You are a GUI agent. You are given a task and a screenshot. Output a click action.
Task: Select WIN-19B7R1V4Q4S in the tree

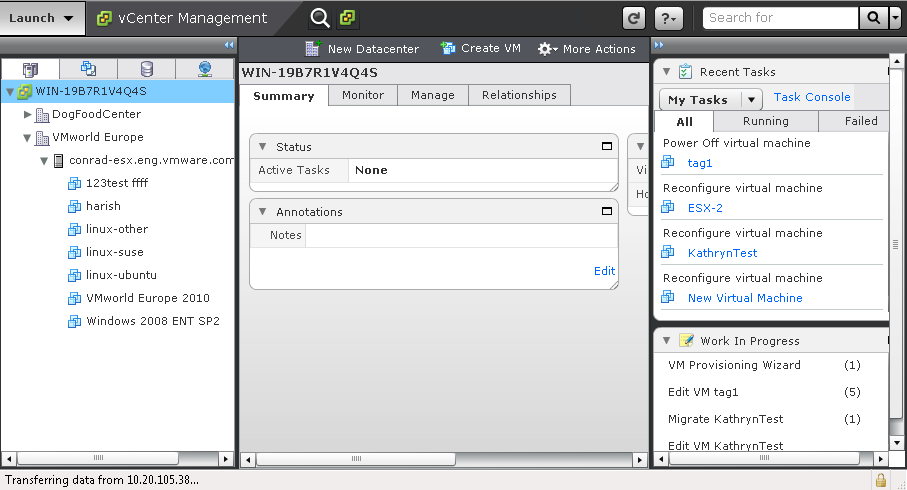pos(90,91)
